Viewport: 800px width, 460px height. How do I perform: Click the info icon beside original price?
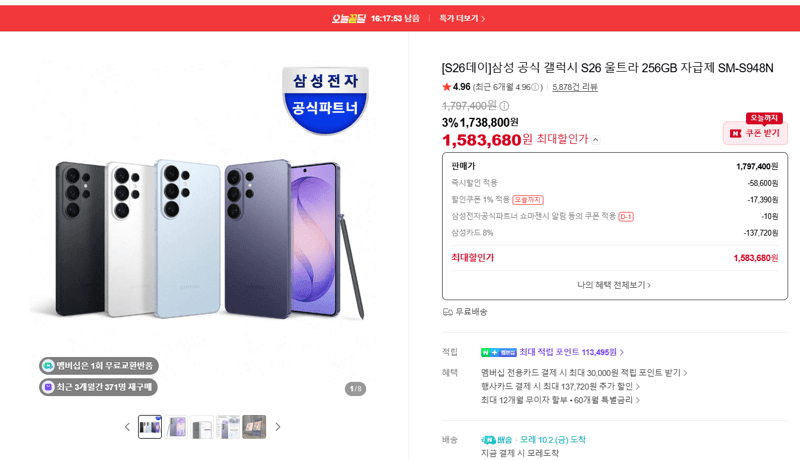504,106
